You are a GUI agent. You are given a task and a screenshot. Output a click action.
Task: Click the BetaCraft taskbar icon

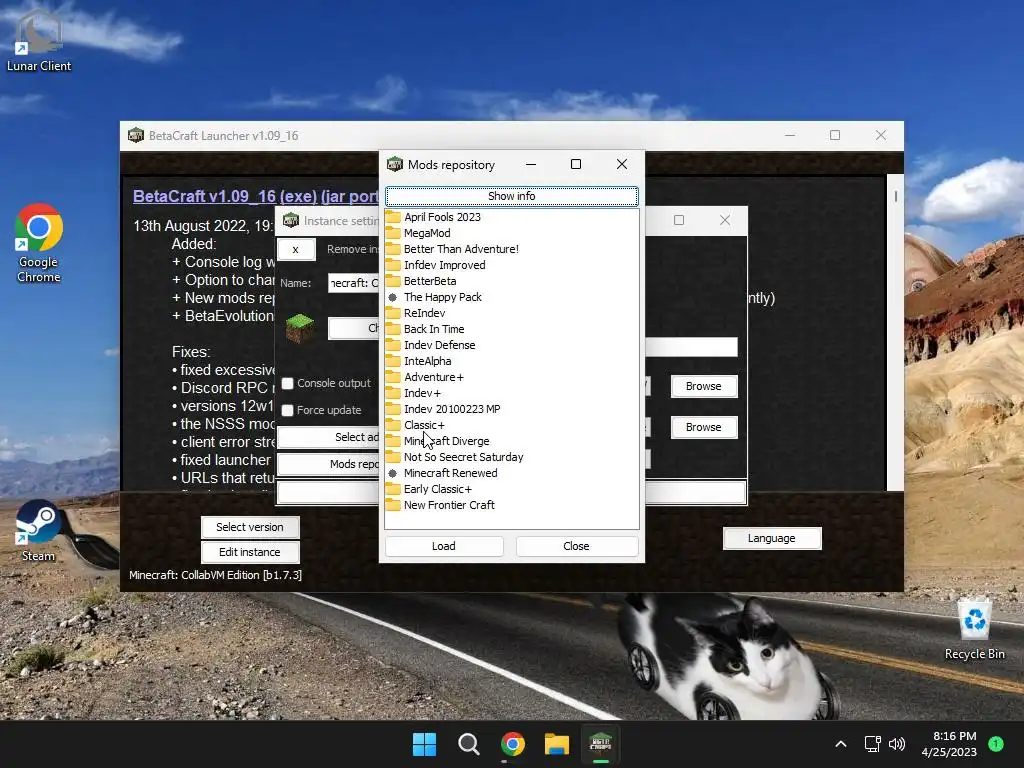[601, 744]
